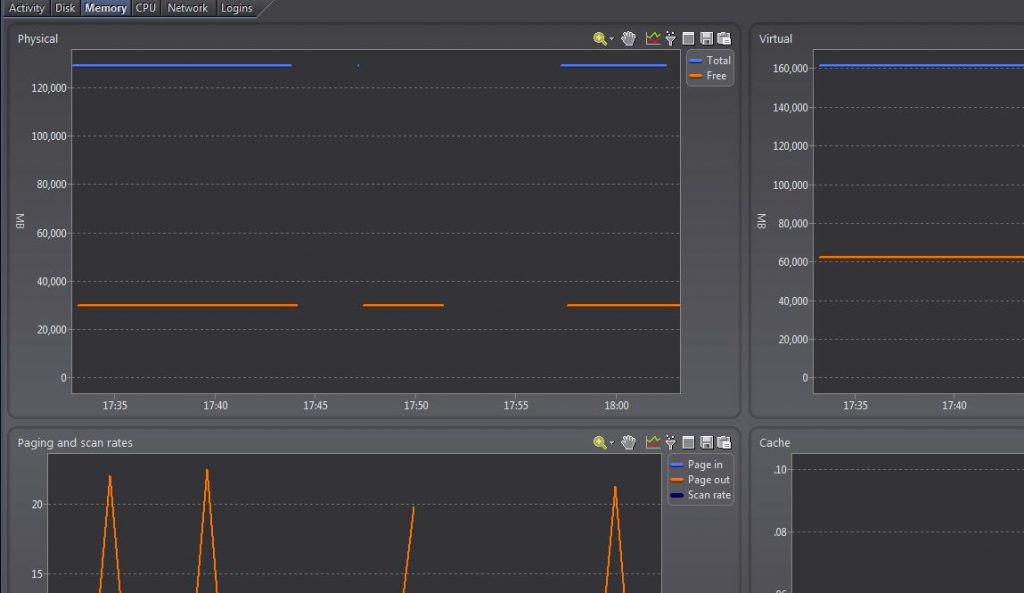
Task: Save the Physical chart with floppy icon
Action: (x=706, y=39)
